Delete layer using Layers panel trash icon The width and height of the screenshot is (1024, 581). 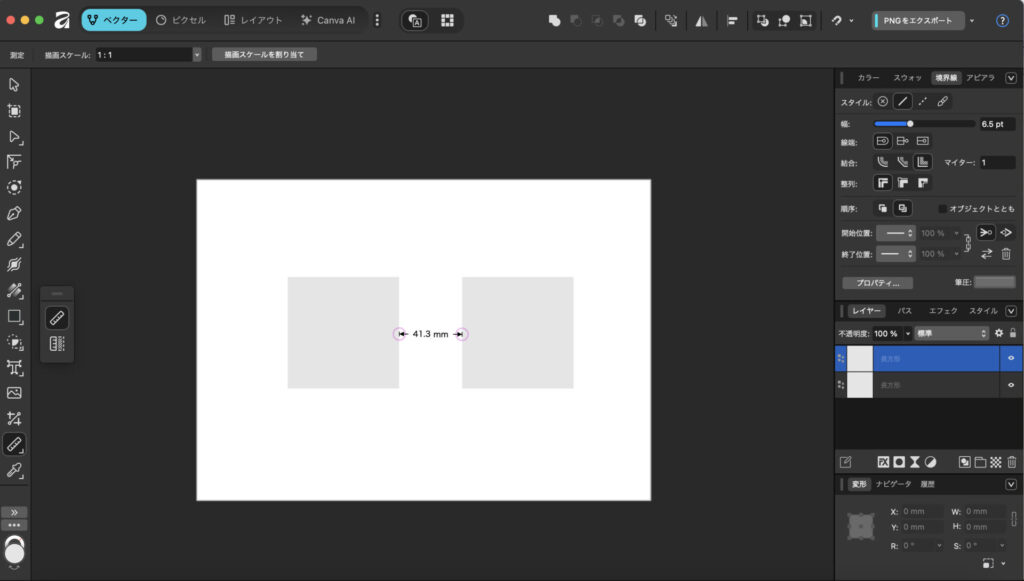(1011, 462)
